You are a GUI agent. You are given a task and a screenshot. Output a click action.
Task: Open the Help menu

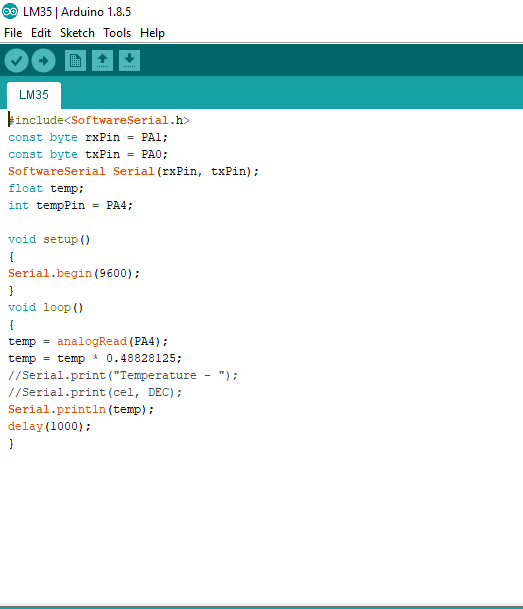pyautogui.click(x=152, y=33)
